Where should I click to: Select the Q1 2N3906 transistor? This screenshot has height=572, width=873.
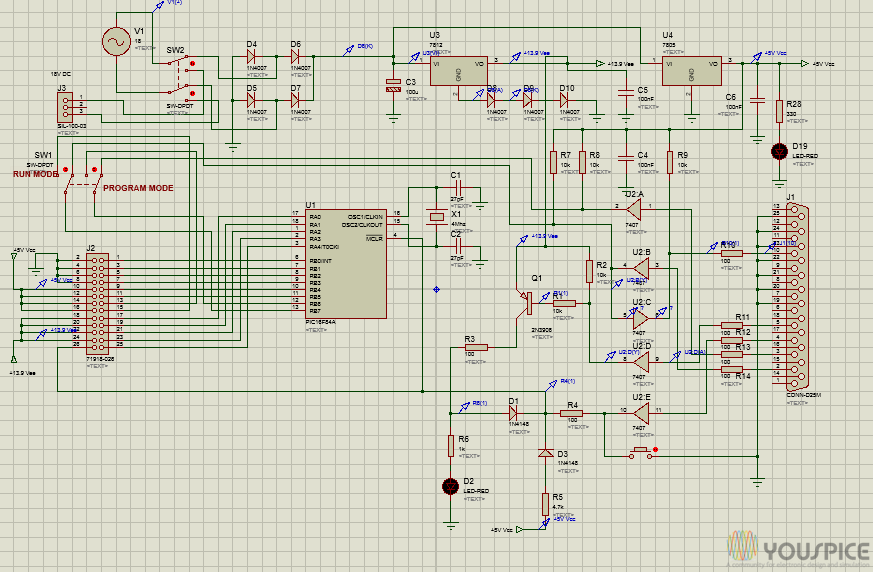click(527, 304)
